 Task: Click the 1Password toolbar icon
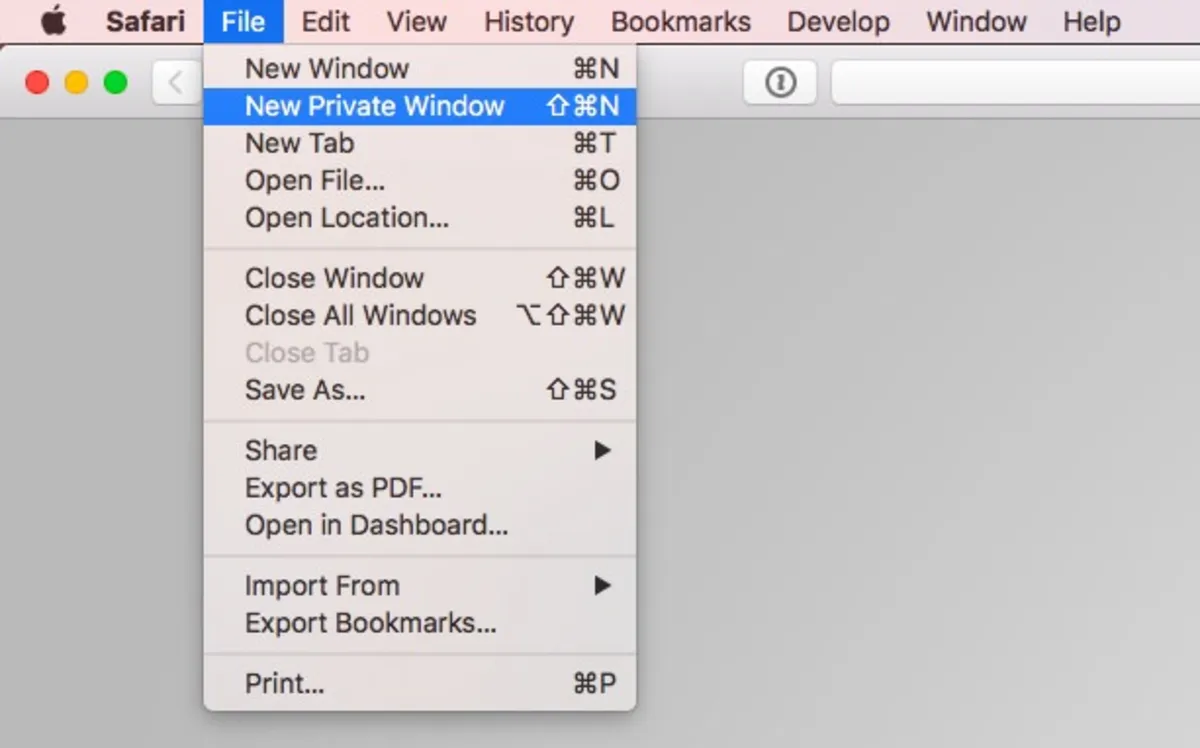coord(780,83)
